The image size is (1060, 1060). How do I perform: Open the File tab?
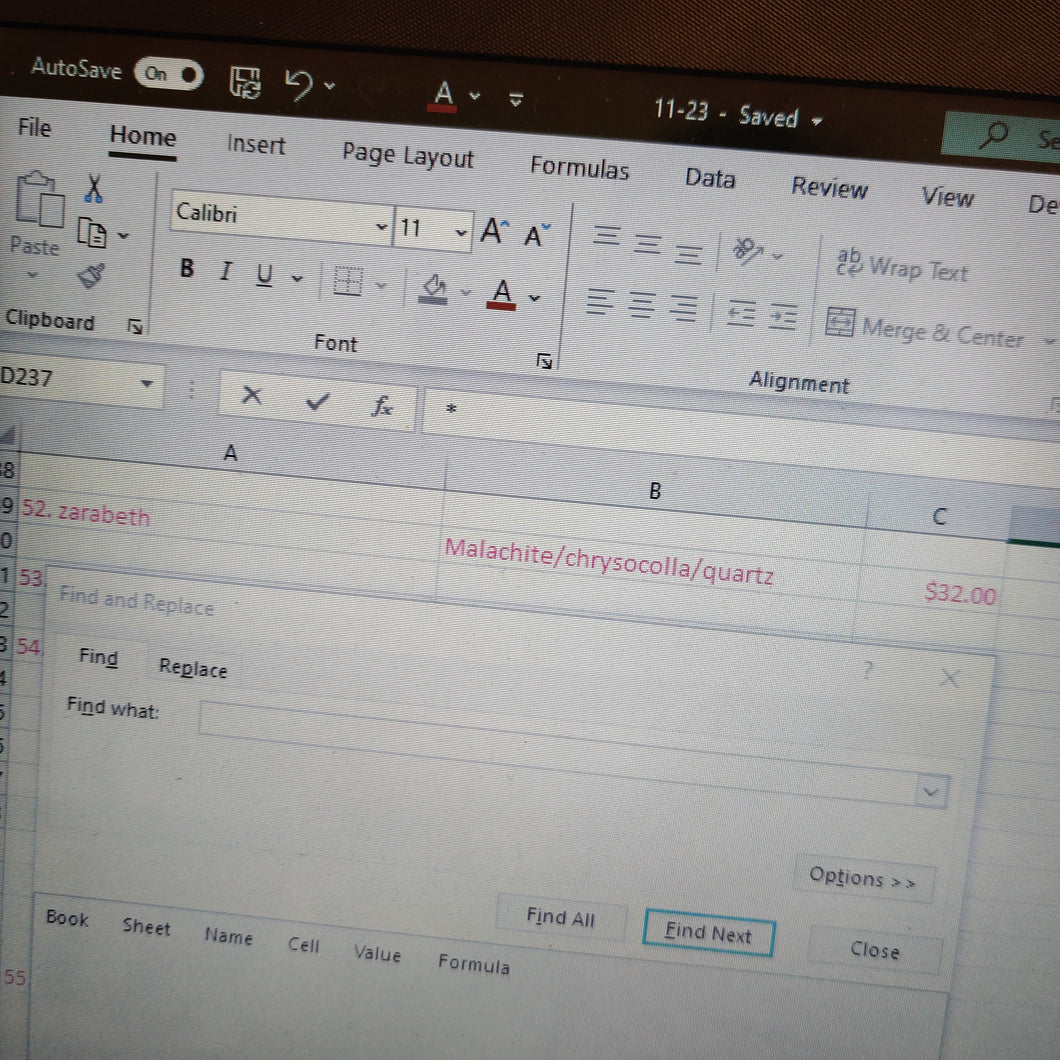click(x=34, y=127)
